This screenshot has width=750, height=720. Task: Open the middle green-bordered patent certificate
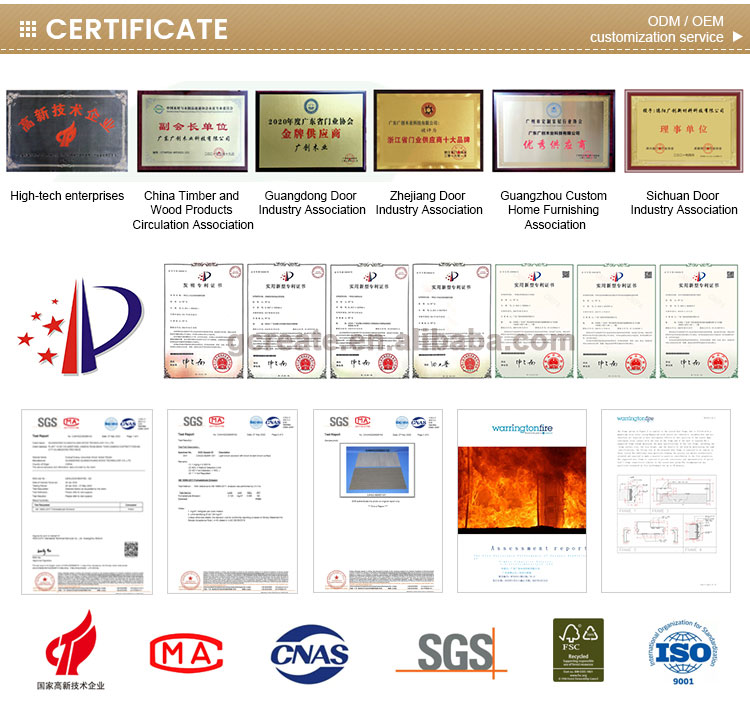coord(617,321)
